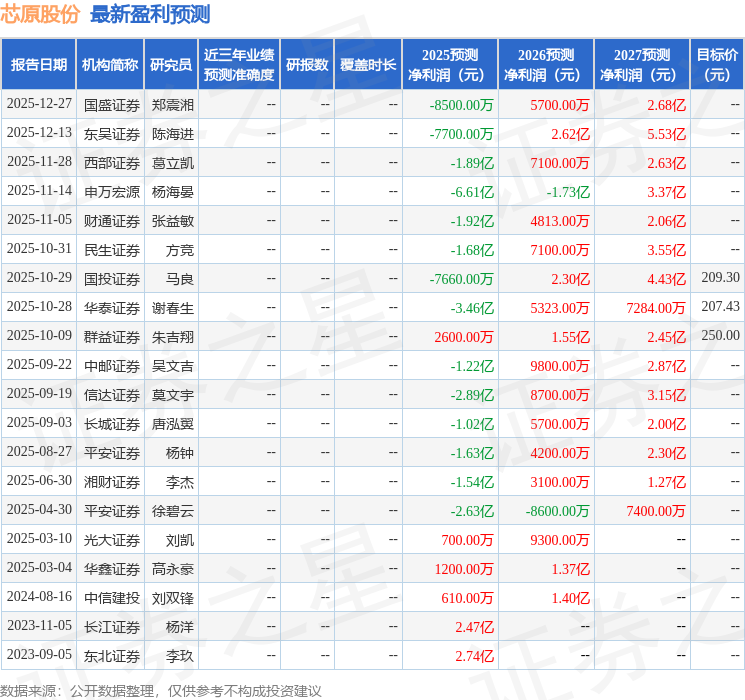
Task: Select the 2026预测净利润 column header
Action: 545,65
